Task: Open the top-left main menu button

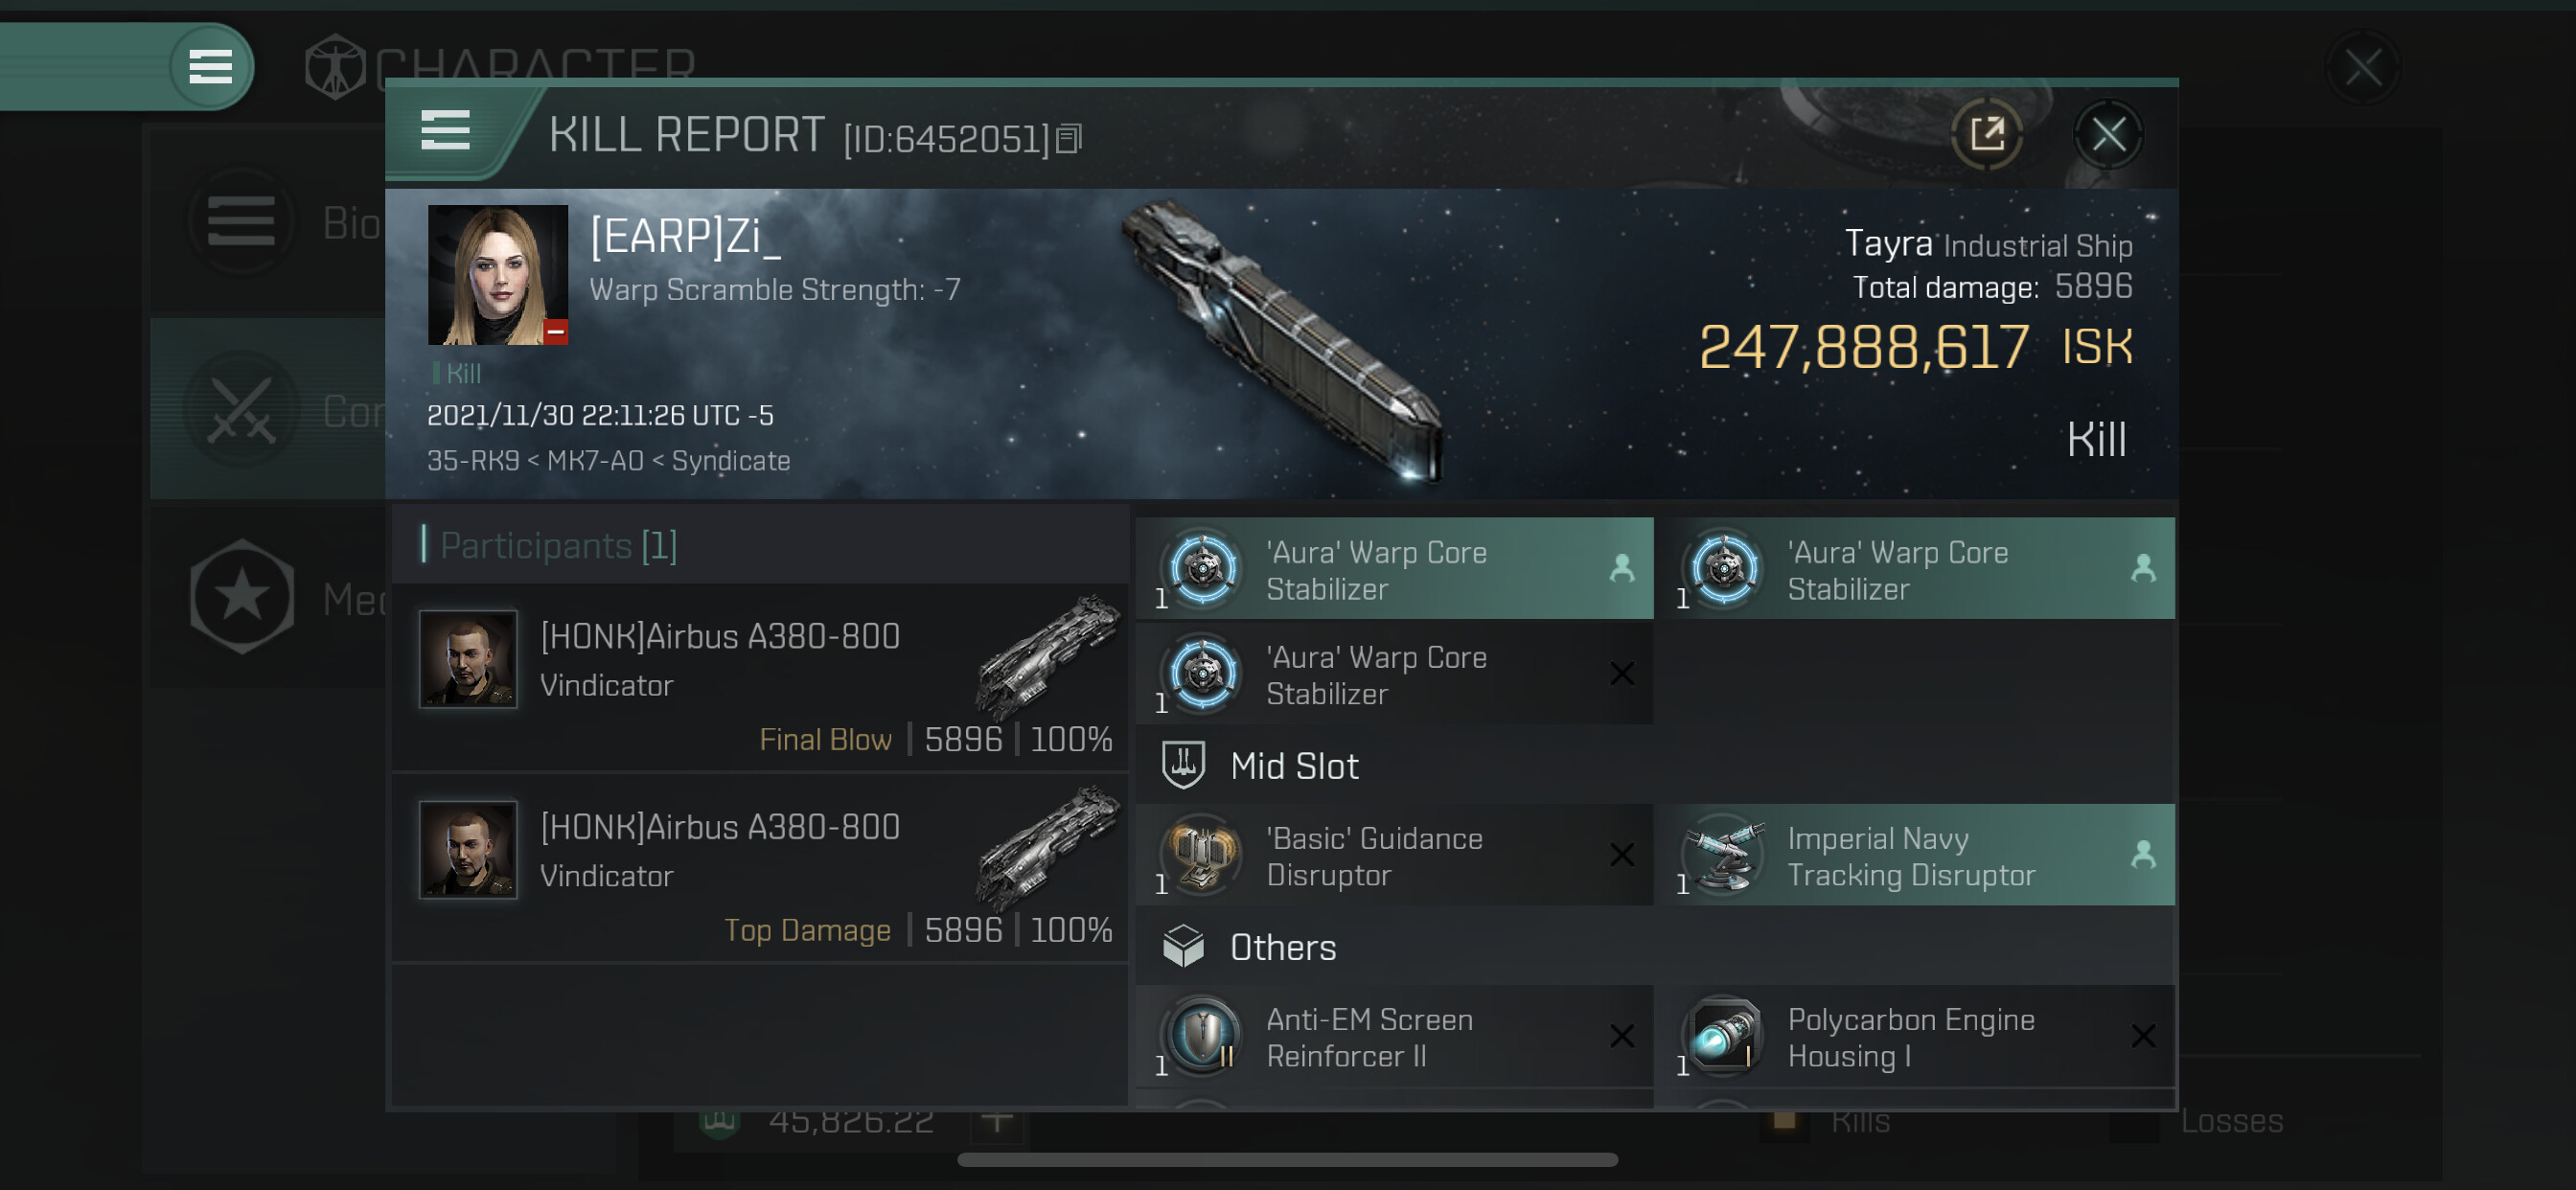Action: tap(210, 67)
